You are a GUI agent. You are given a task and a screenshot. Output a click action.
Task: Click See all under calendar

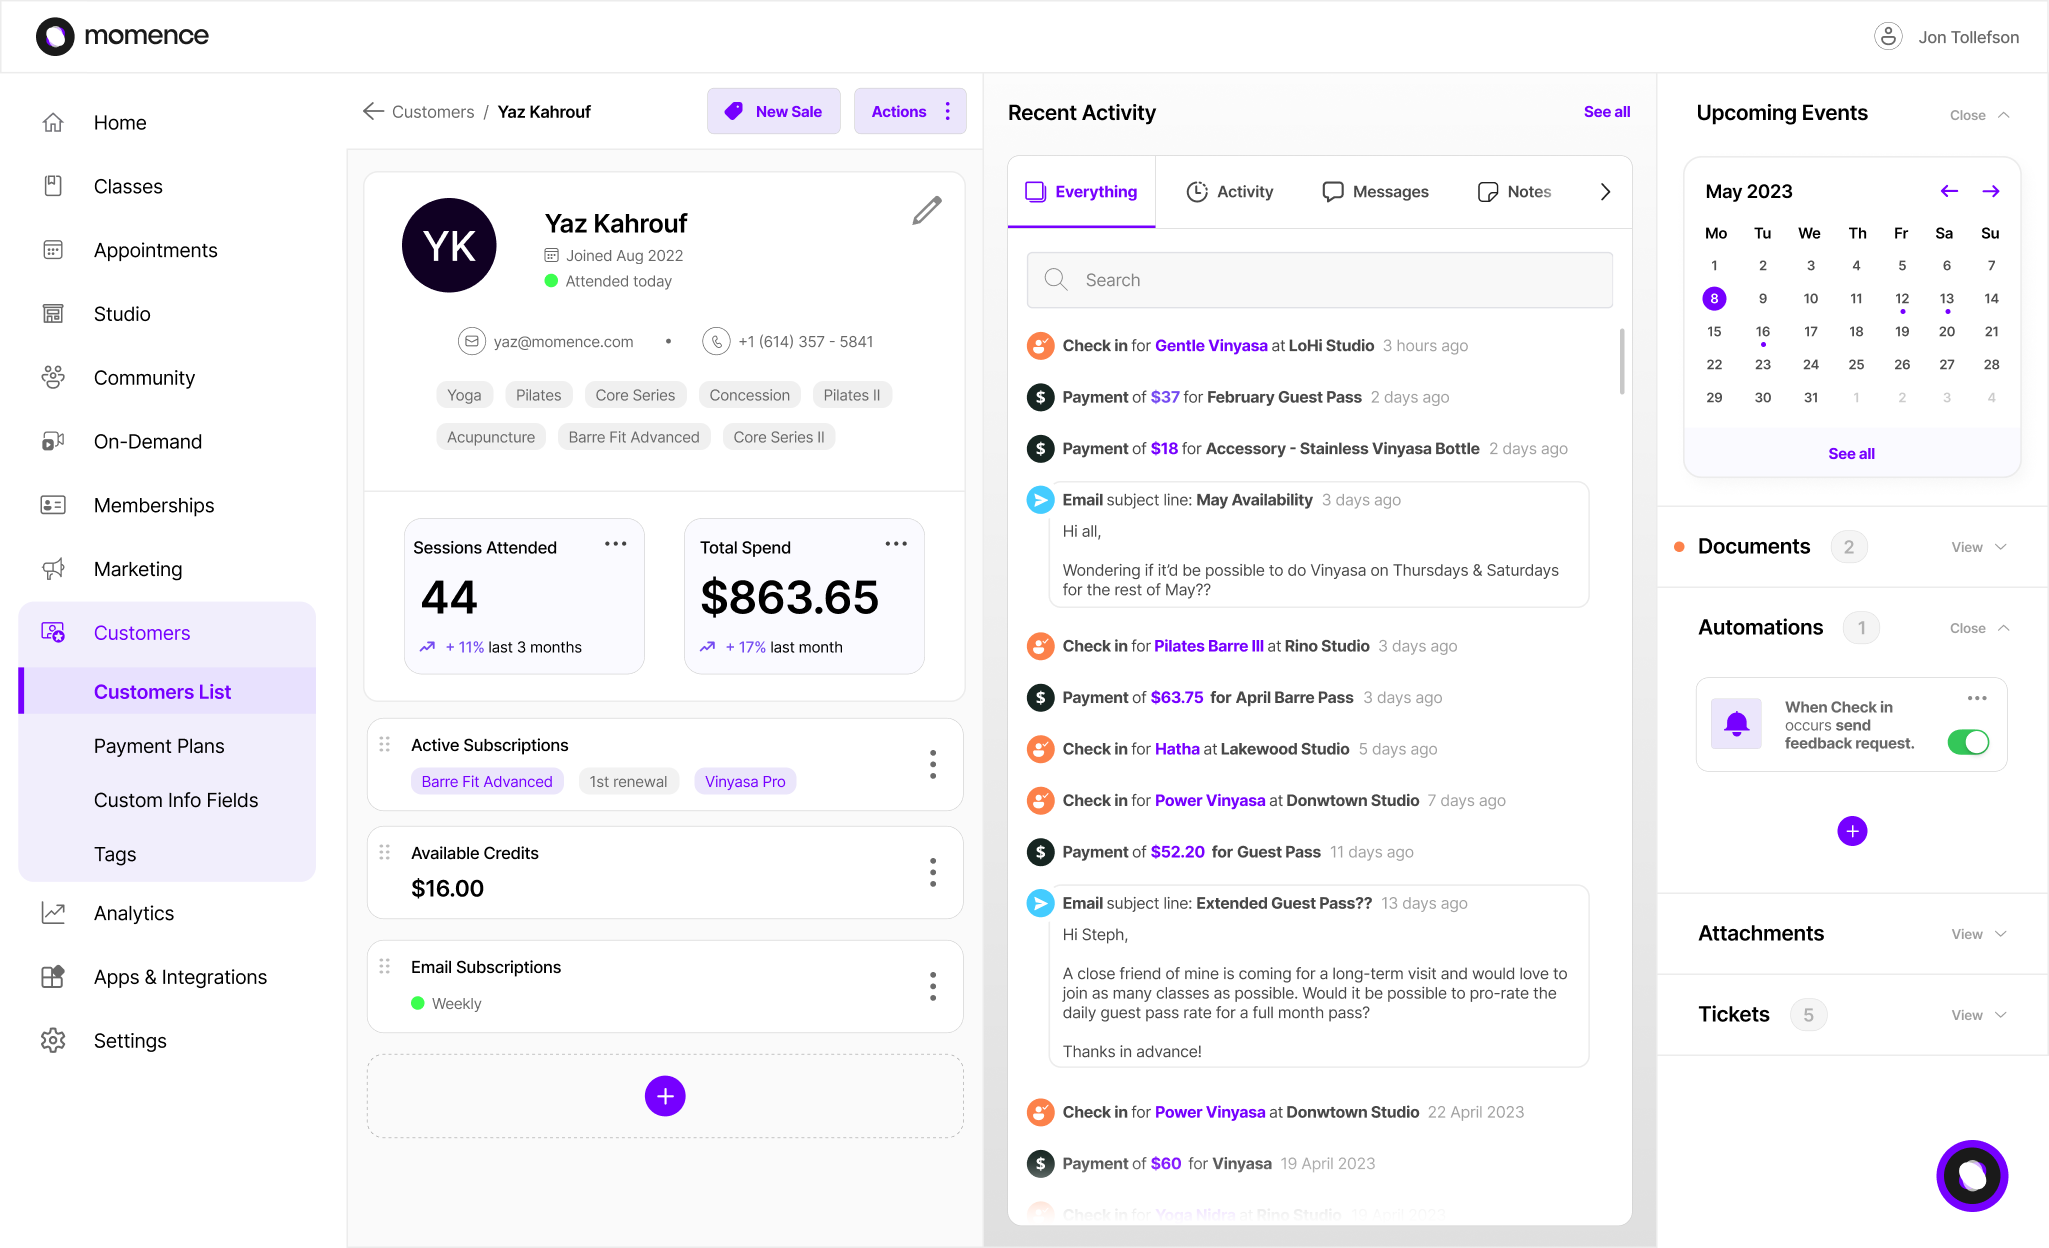click(1851, 454)
